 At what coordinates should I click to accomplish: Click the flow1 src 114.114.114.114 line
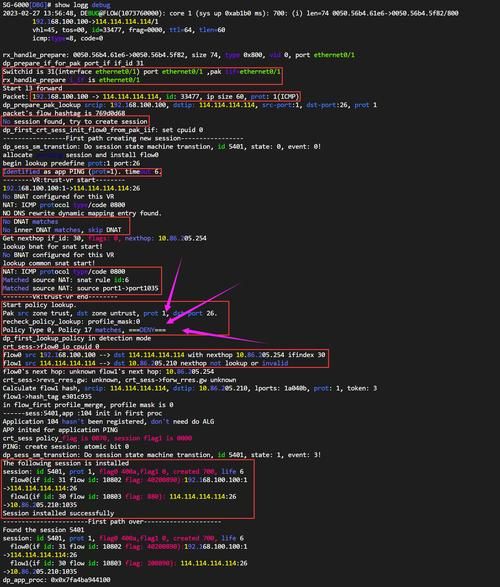pyautogui.click(x=146, y=363)
